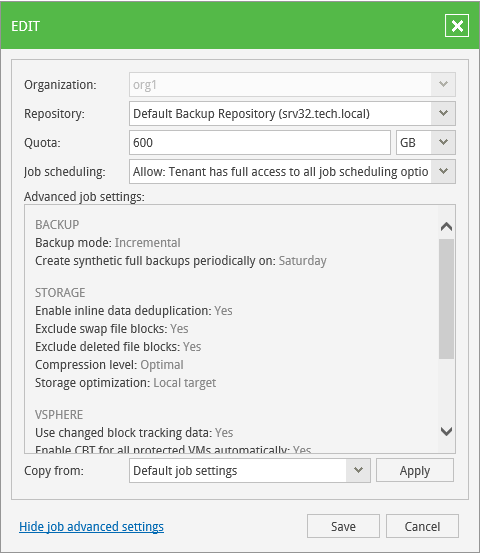Click Compression level: Optimal line
This screenshot has width=480, height=553.
point(109,365)
